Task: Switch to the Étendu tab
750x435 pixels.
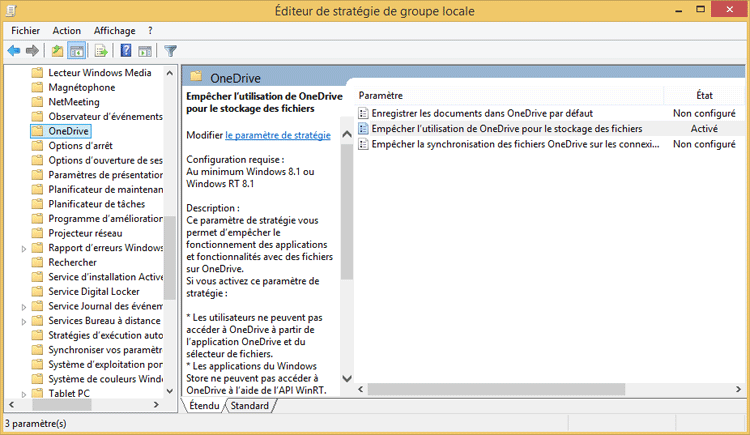Action: pyautogui.click(x=204, y=406)
